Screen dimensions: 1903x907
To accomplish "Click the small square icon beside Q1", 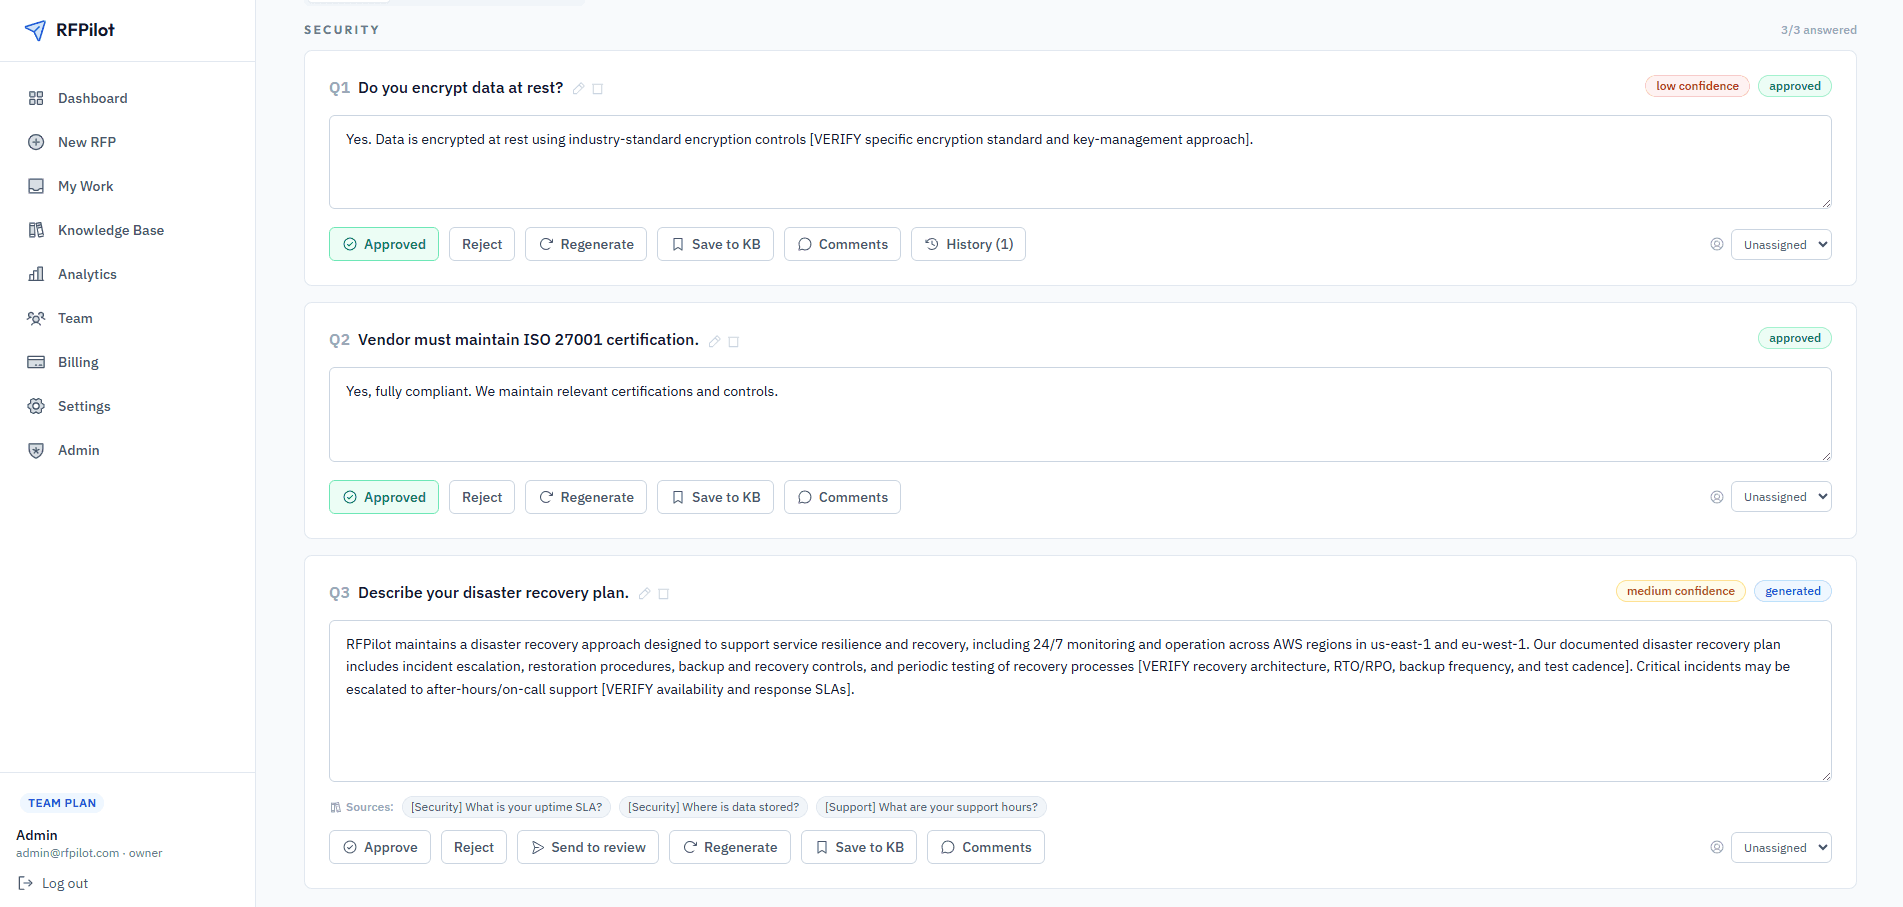I will 598,89.
